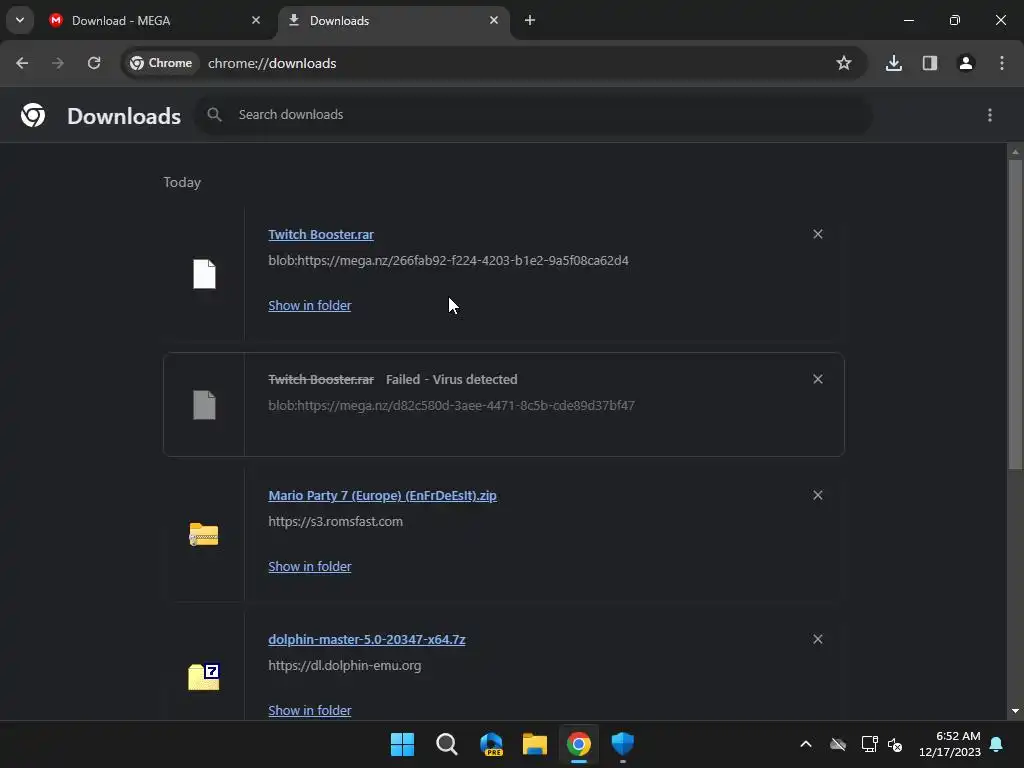Open a new tab with plus button
Screen dimensions: 1024x768
click(x=530, y=20)
